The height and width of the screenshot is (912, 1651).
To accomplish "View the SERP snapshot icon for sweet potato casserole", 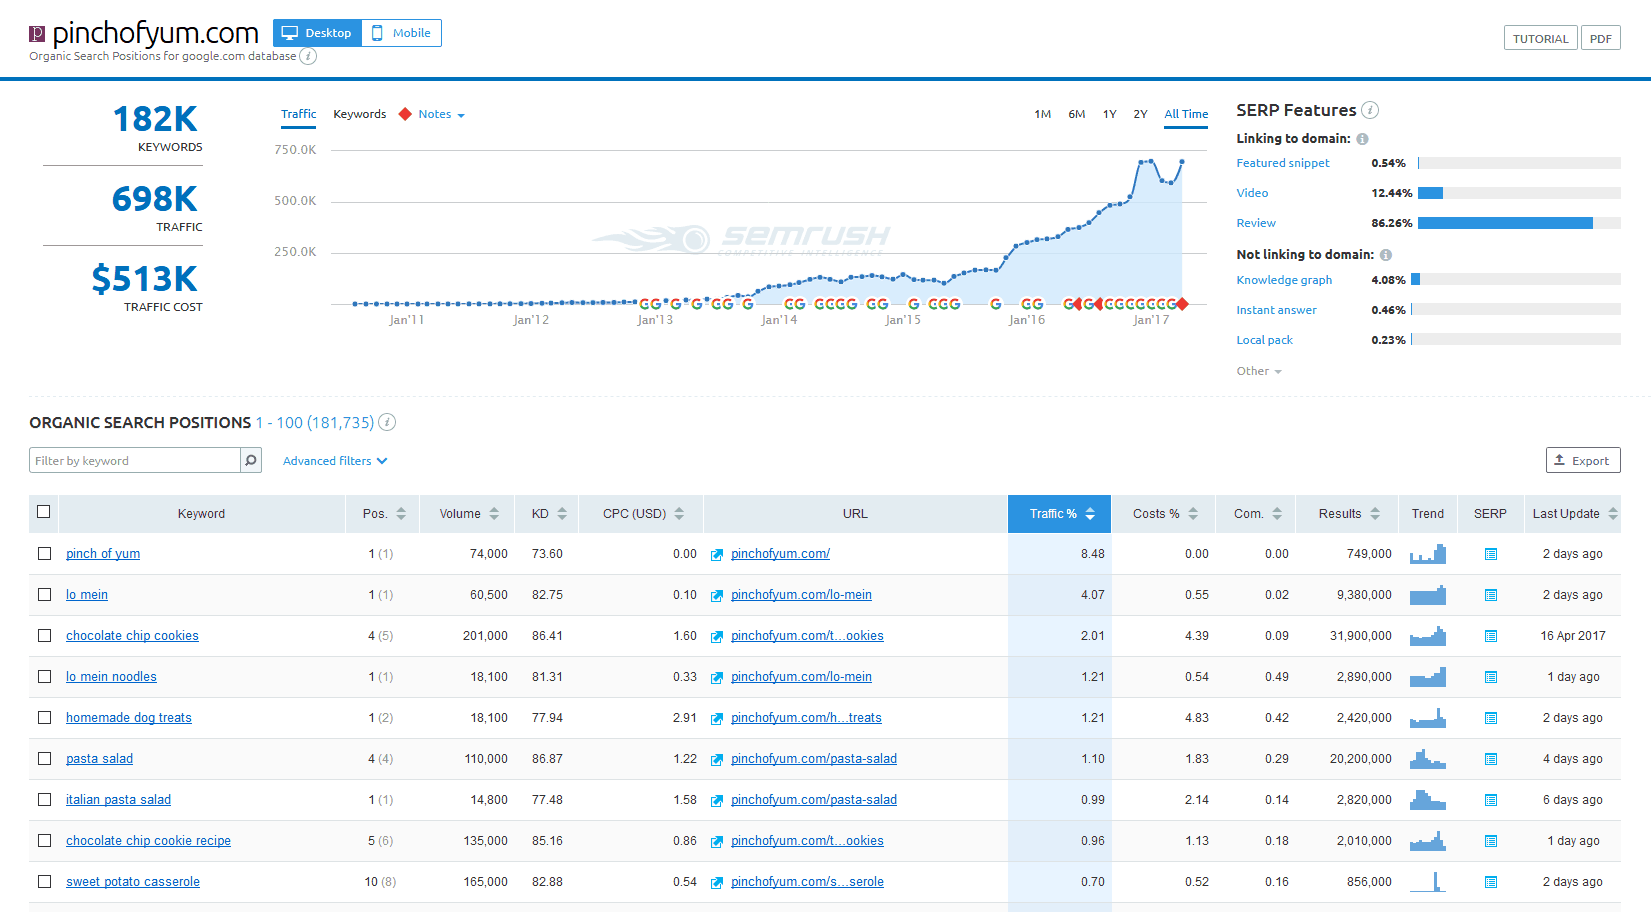I will click(x=1491, y=882).
